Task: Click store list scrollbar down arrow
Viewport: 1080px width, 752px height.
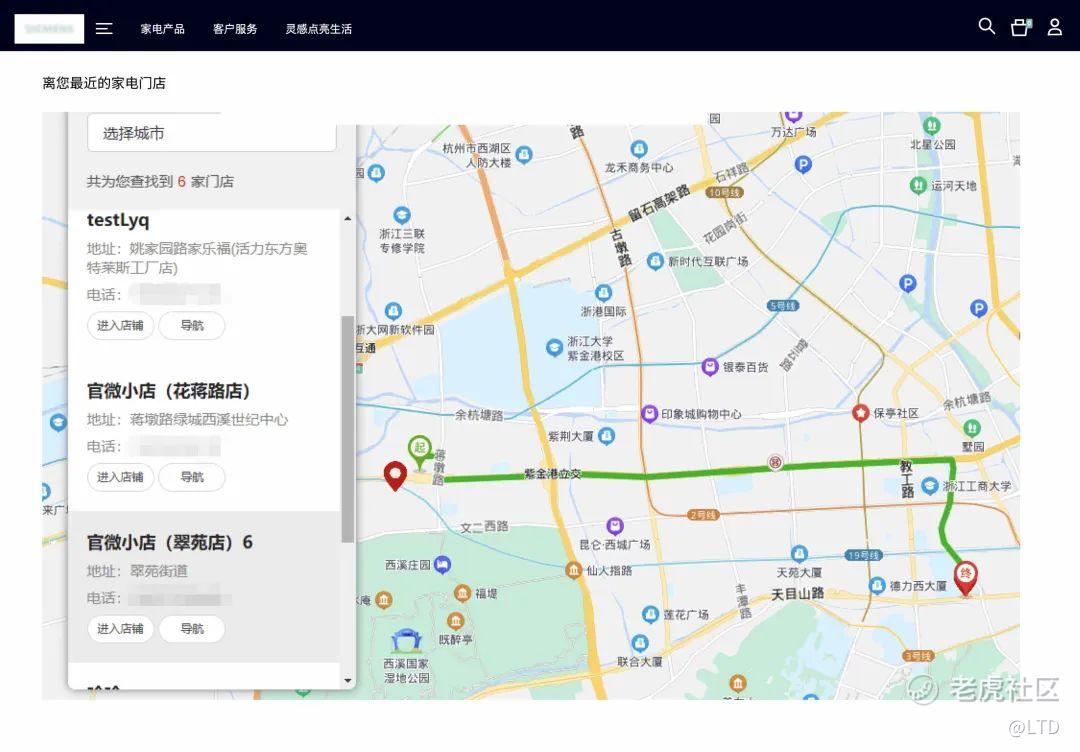Action: [347, 680]
